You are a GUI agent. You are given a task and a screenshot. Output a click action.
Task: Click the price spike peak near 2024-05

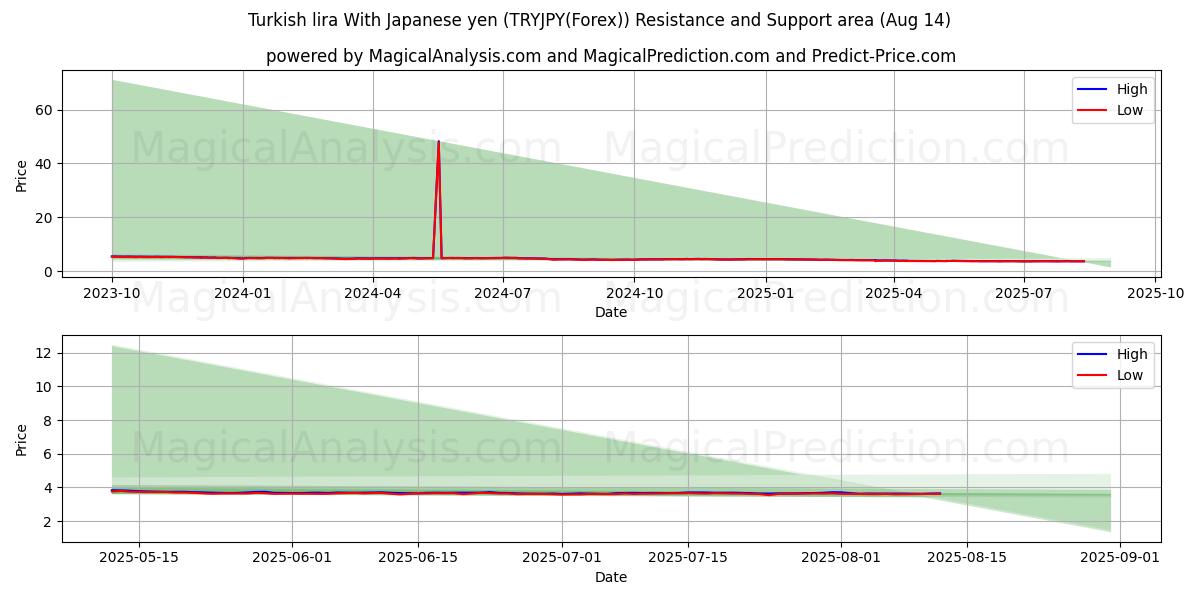point(438,142)
